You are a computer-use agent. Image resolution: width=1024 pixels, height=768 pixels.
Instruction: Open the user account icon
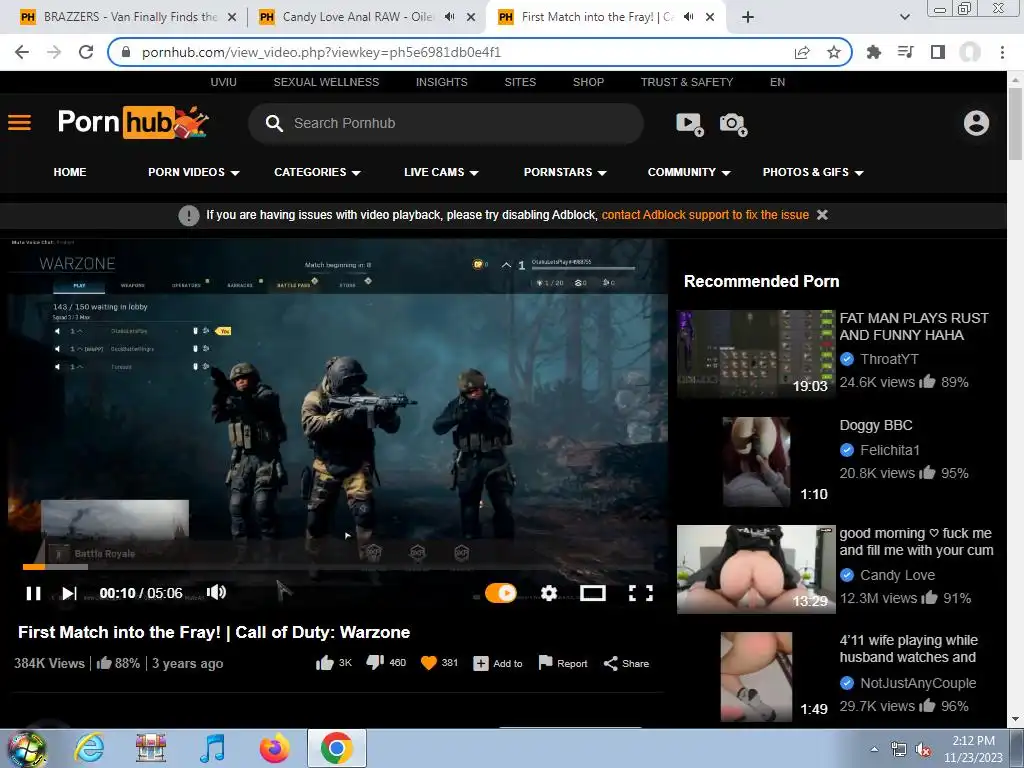[x=976, y=123]
